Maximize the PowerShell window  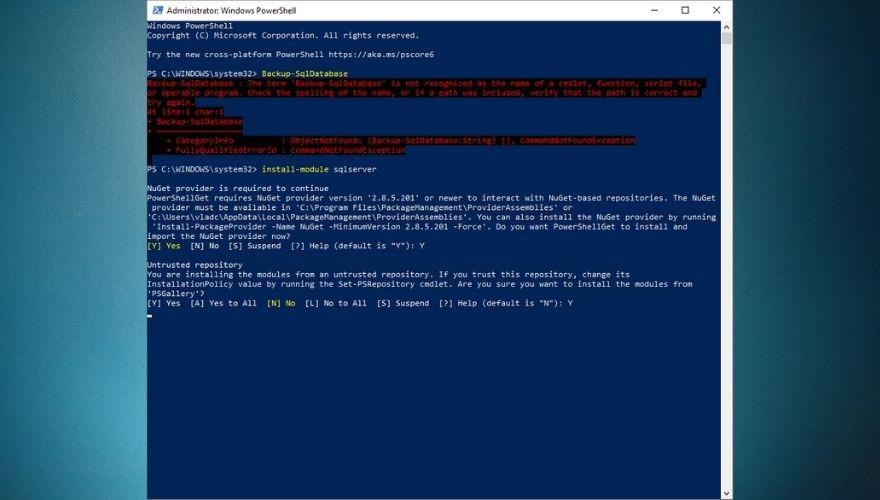click(685, 10)
